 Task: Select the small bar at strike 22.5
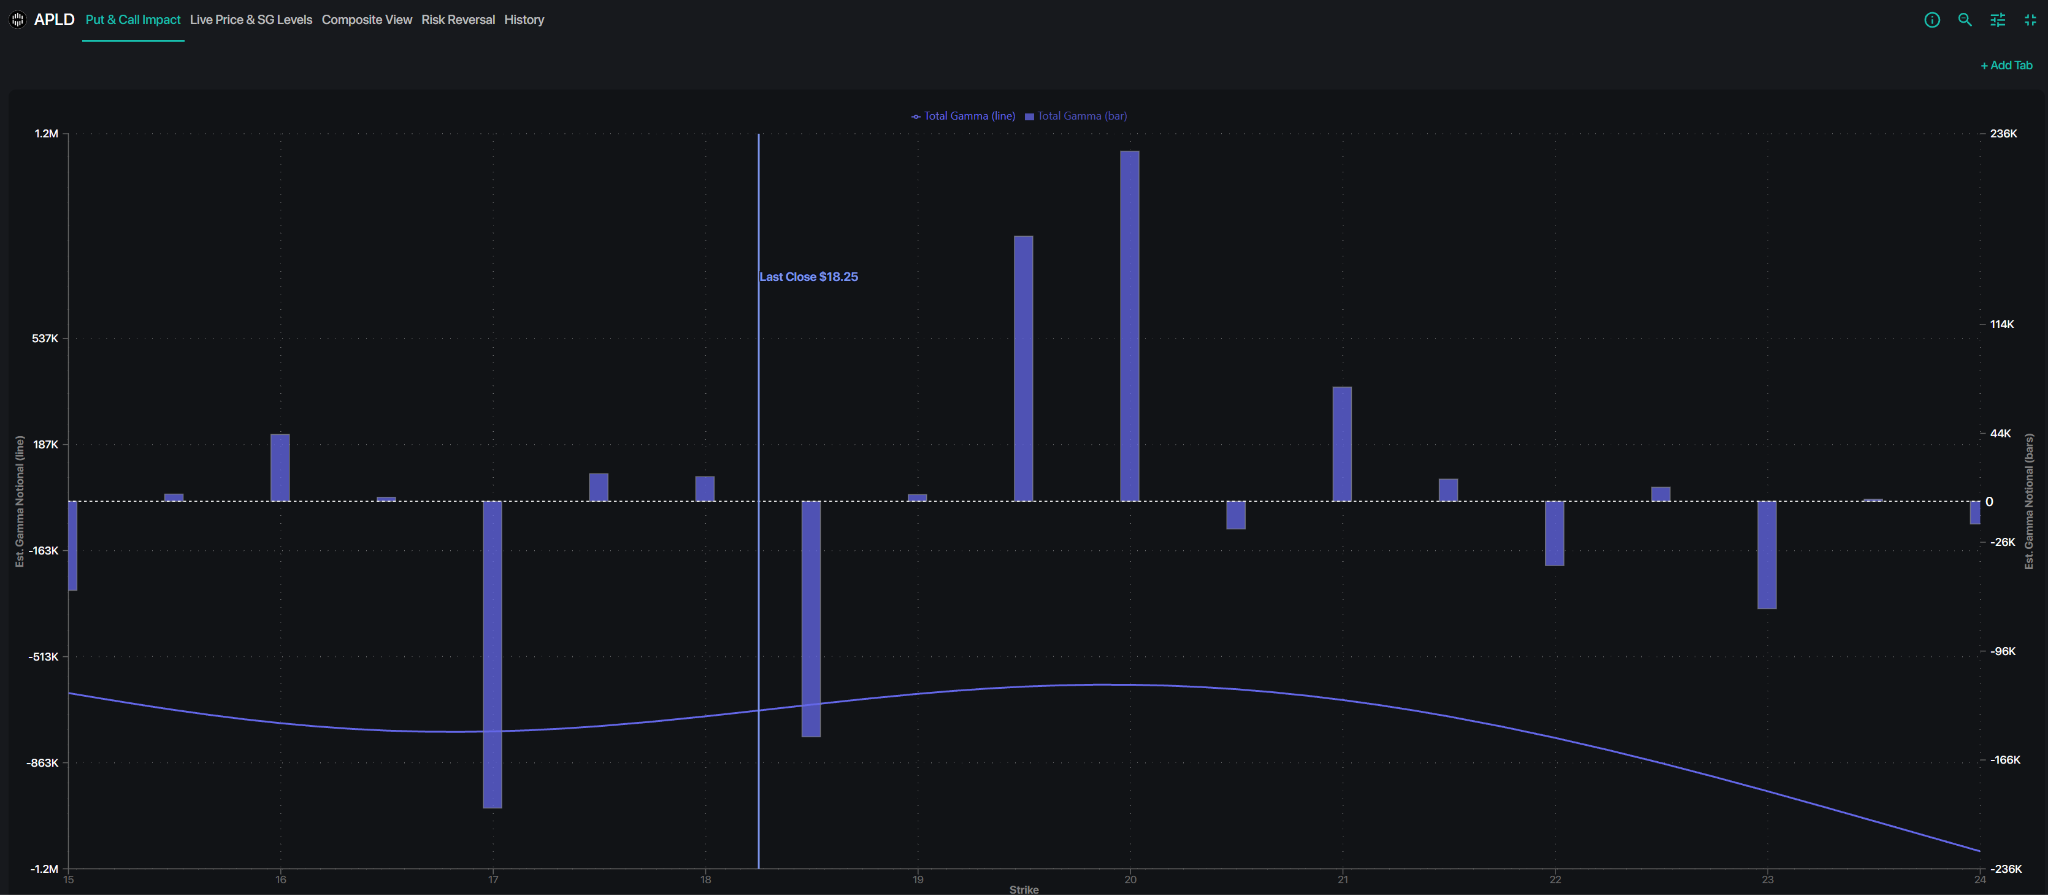pyautogui.click(x=1661, y=494)
